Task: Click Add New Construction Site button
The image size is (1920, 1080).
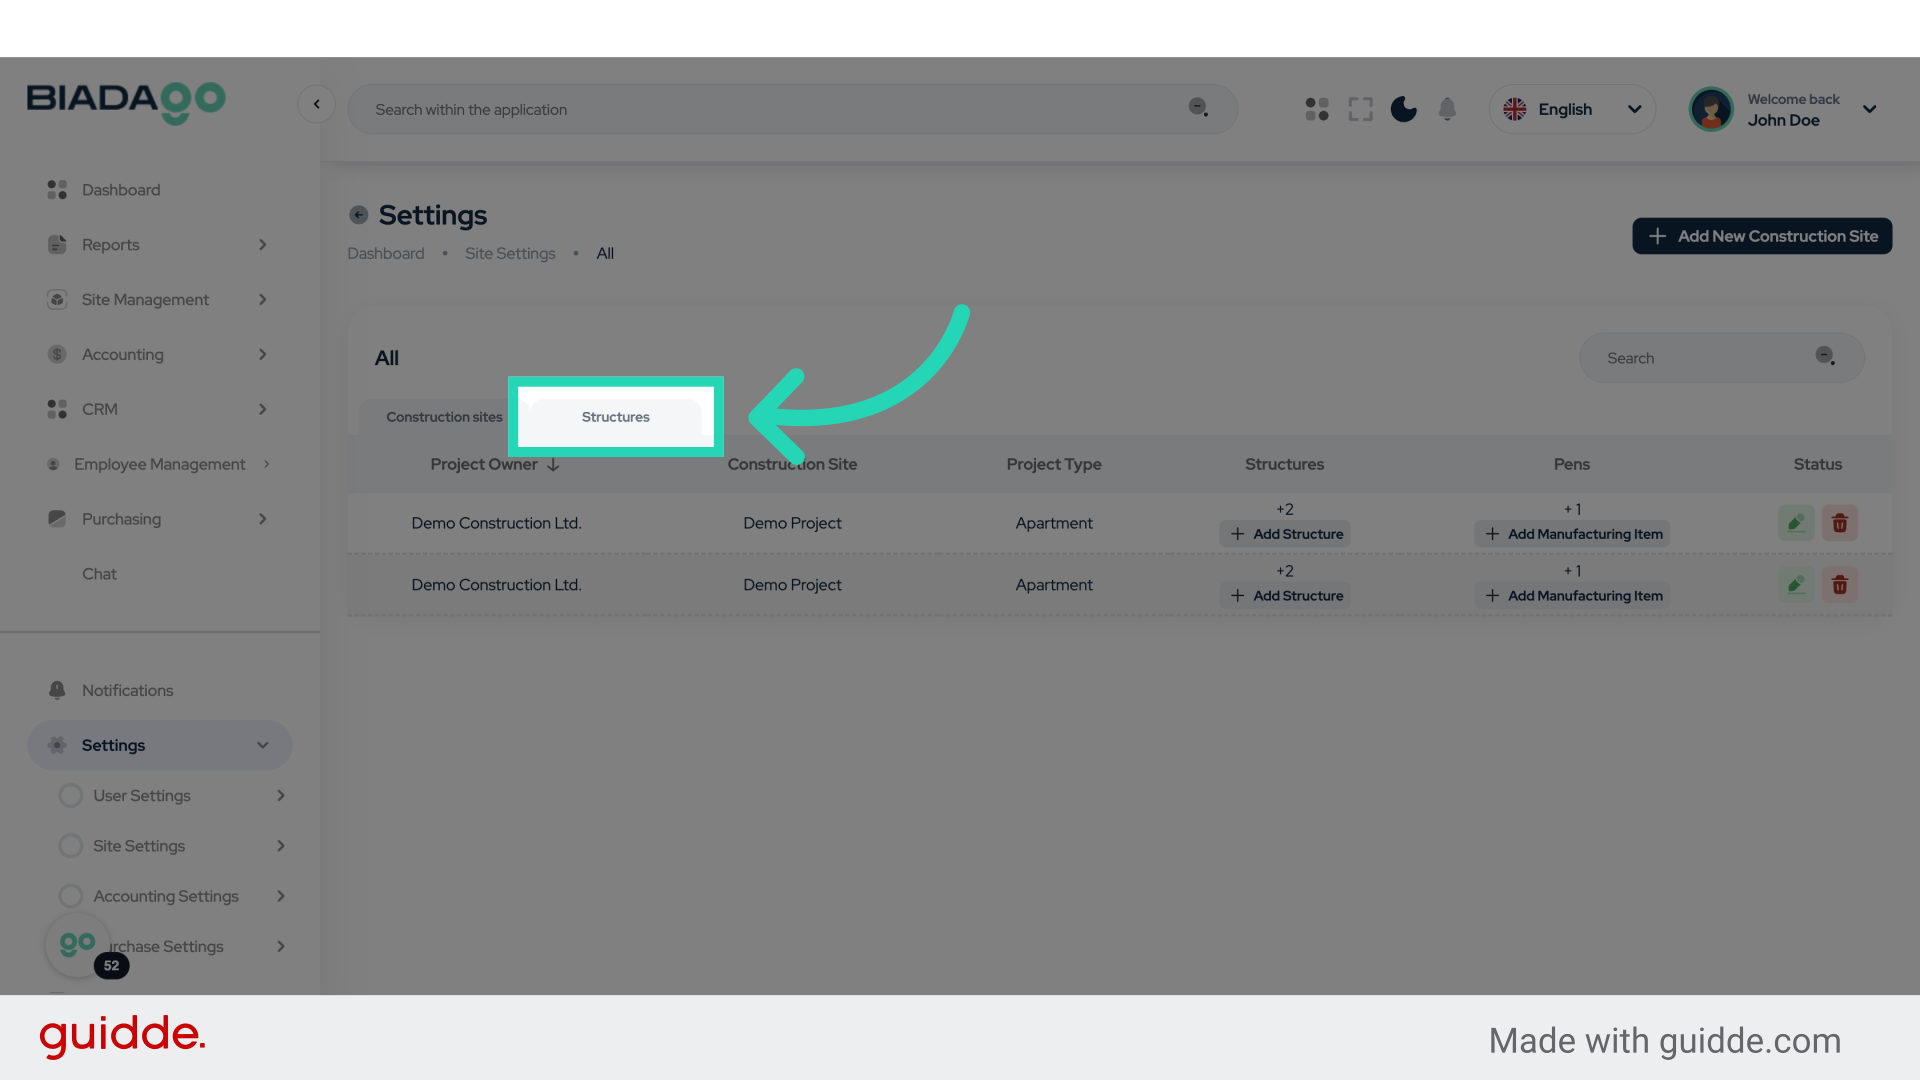Action: click(1762, 236)
